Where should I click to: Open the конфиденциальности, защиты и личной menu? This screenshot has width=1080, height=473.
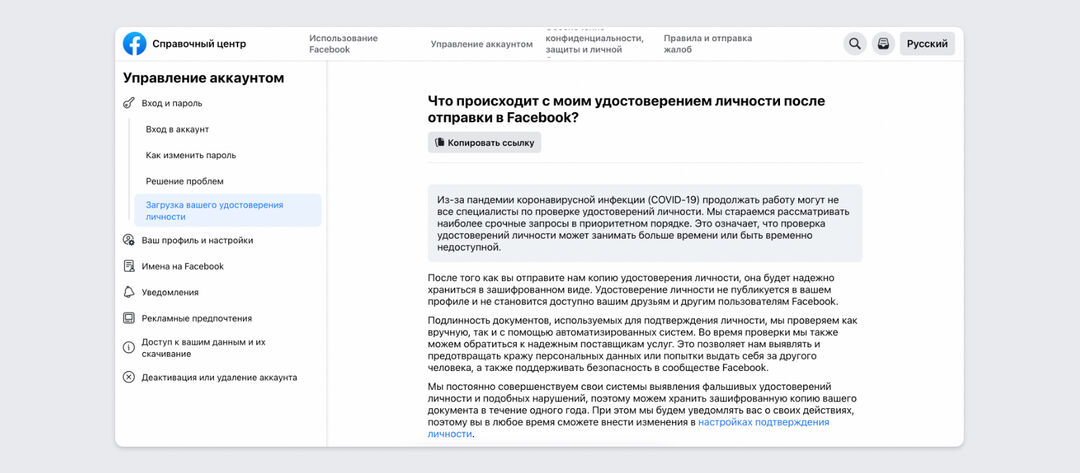594,44
